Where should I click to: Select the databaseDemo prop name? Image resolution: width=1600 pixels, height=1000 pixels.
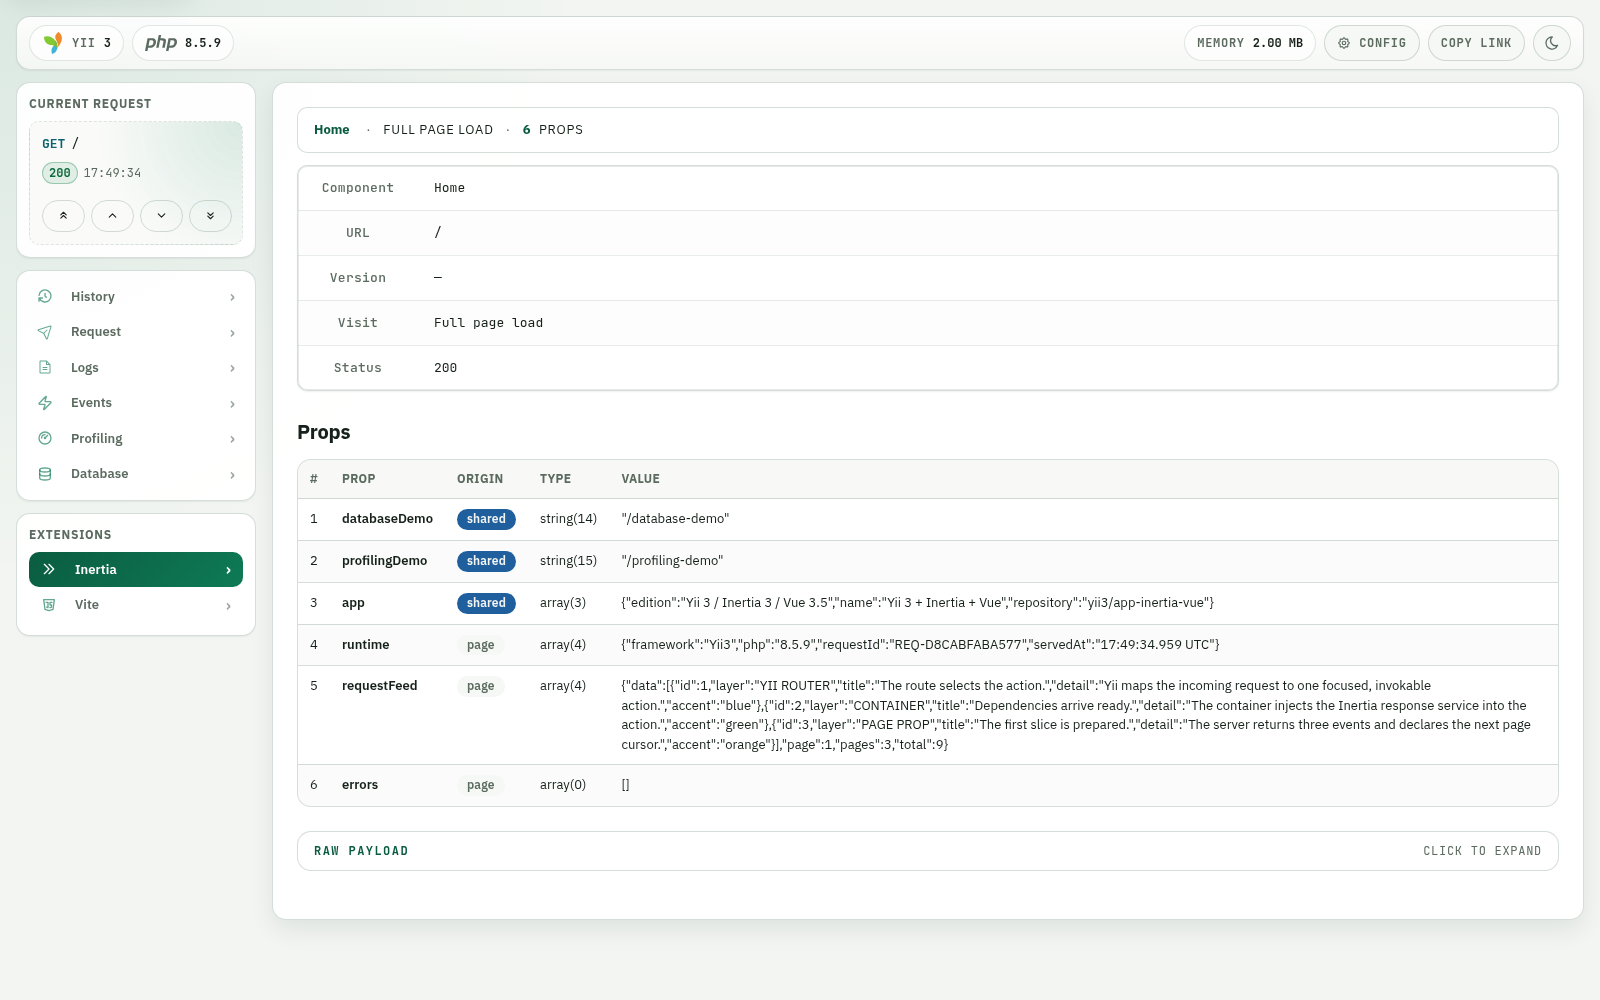coord(387,519)
